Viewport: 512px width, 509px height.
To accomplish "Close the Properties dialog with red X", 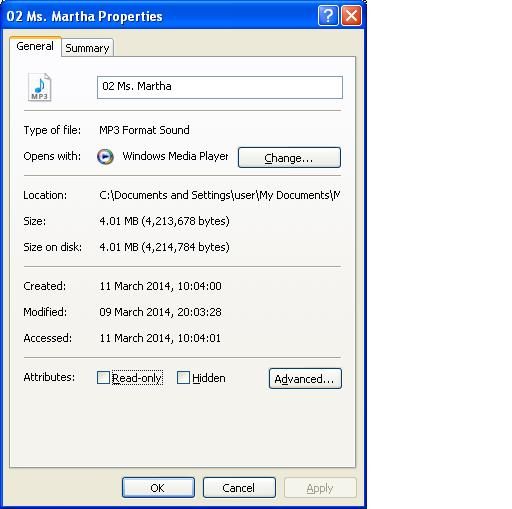I will coord(351,16).
